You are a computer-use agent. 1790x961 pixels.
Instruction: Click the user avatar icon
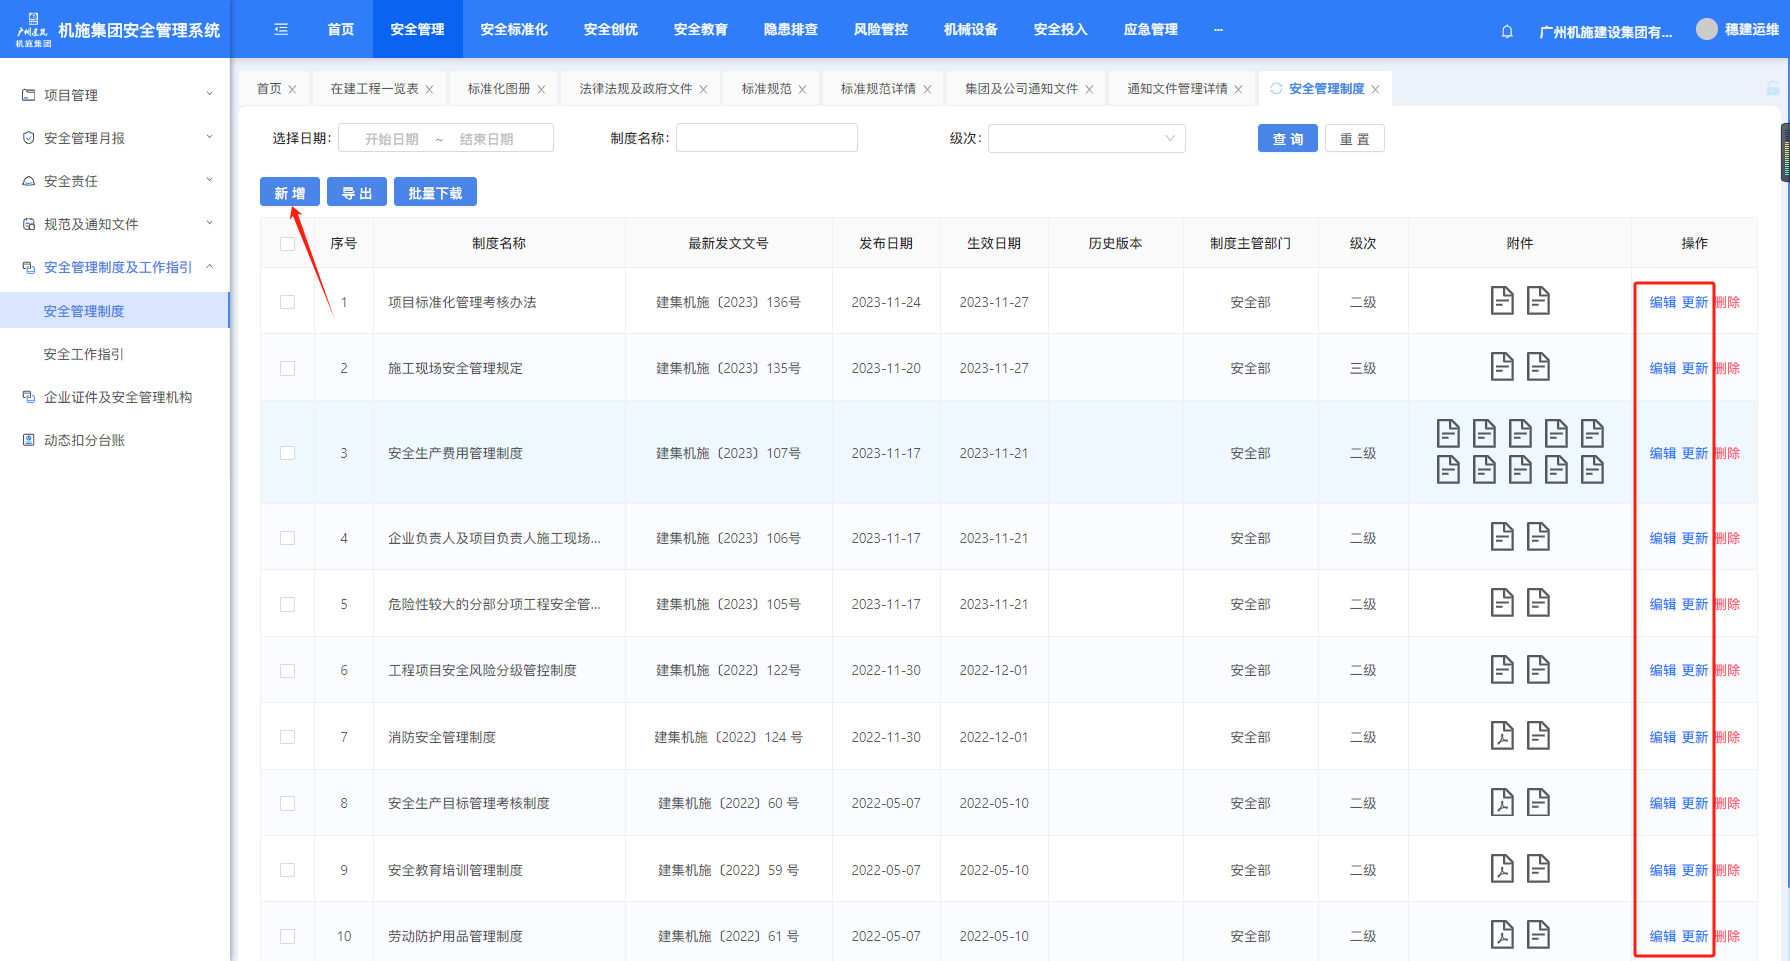pyautogui.click(x=1706, y=30)
